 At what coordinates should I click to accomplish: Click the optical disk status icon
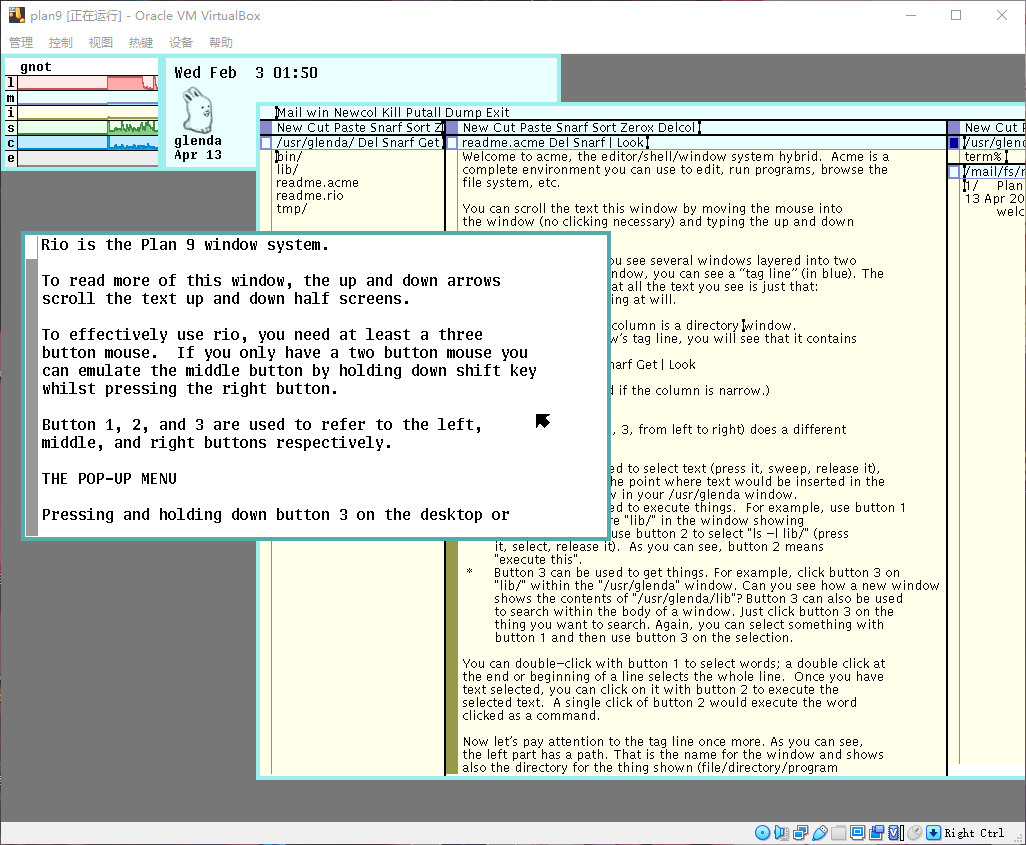[x=762, y=833]
